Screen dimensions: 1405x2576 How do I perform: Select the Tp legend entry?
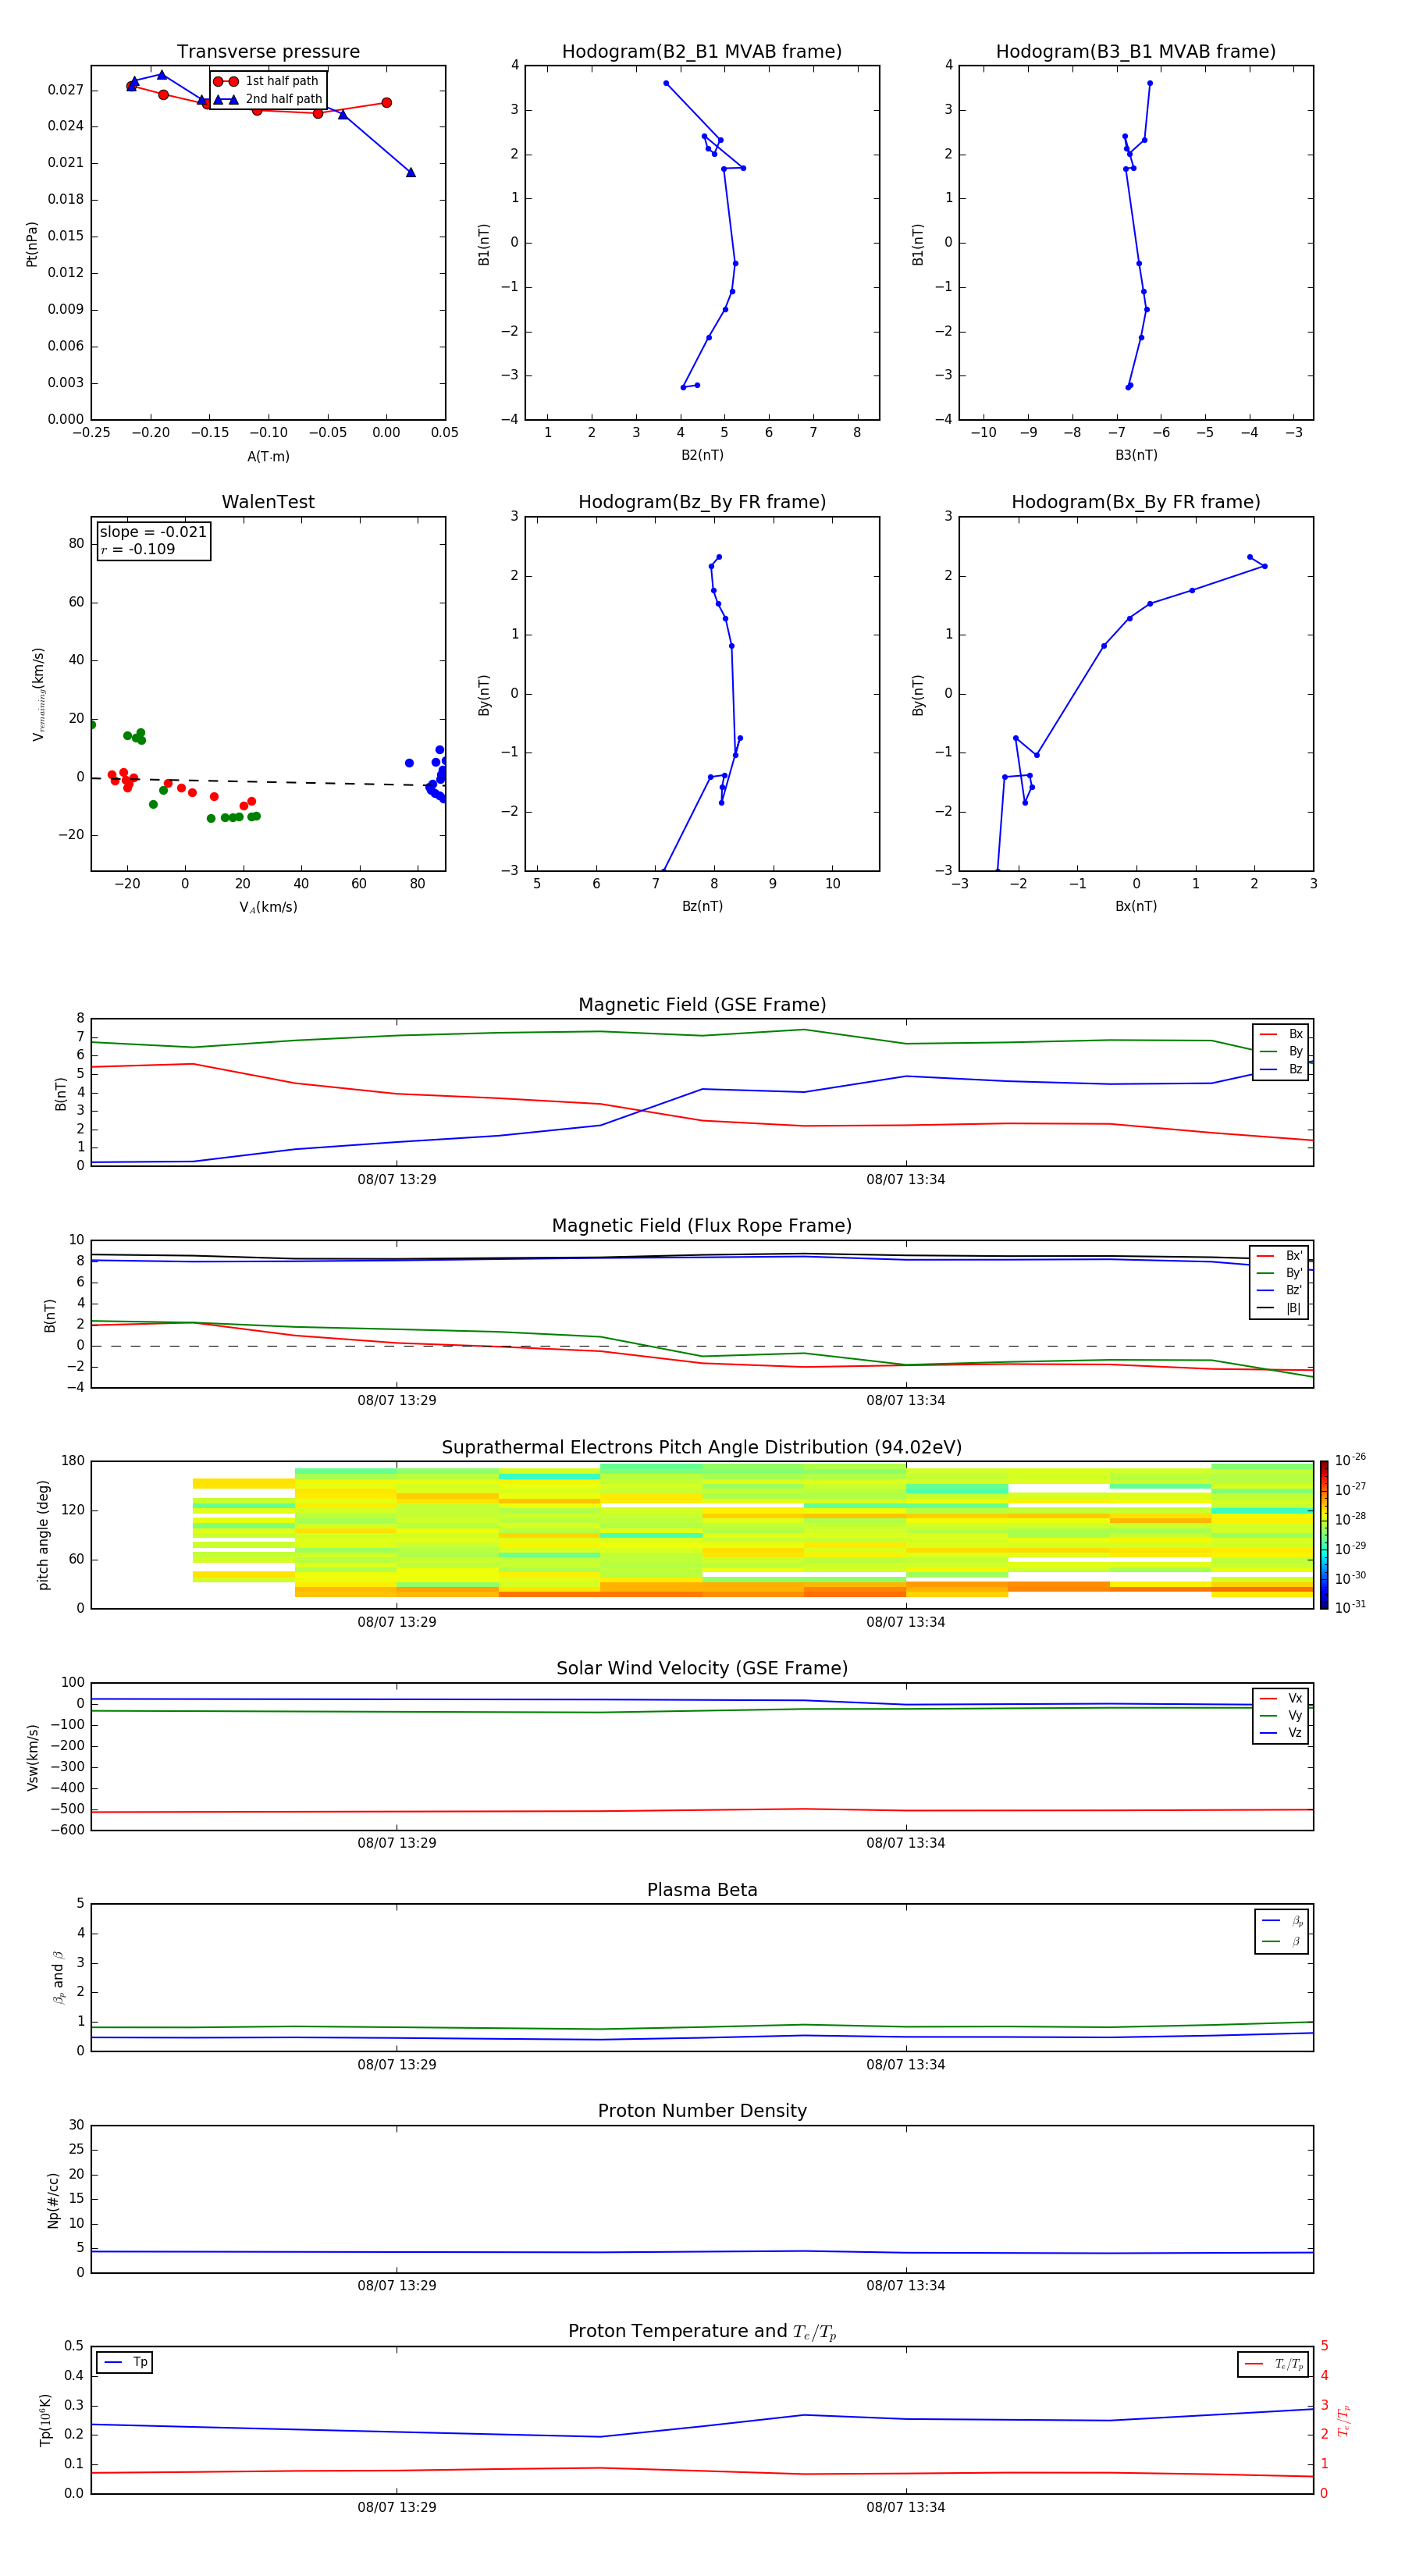pyautogui.click(x=125, y=2362)
